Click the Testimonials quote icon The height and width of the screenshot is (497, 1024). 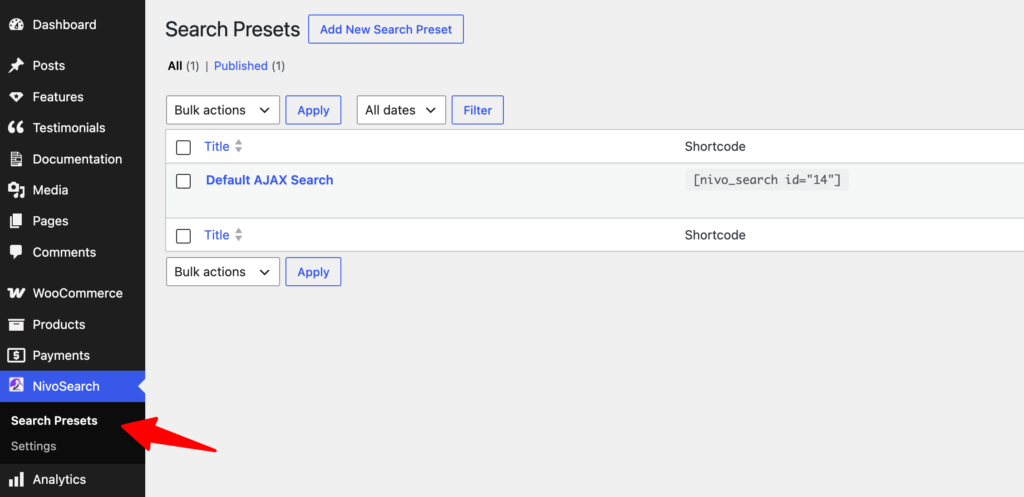click(16, 127)
